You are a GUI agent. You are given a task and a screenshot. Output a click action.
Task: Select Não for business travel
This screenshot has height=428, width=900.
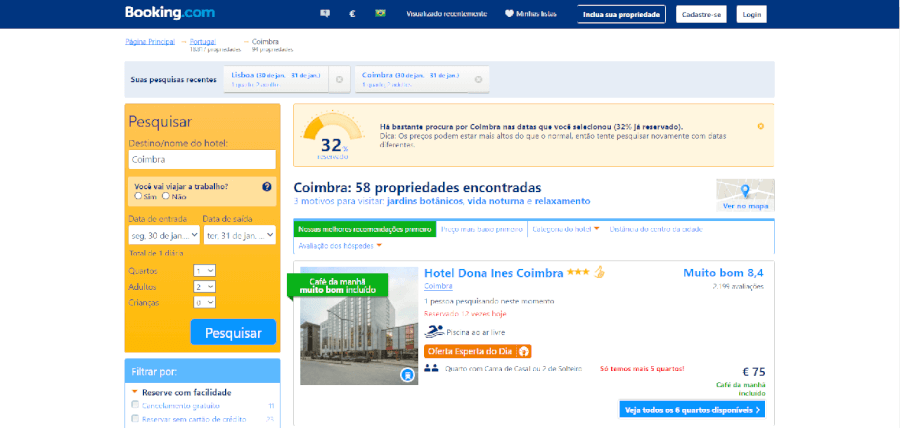point(165,196)
